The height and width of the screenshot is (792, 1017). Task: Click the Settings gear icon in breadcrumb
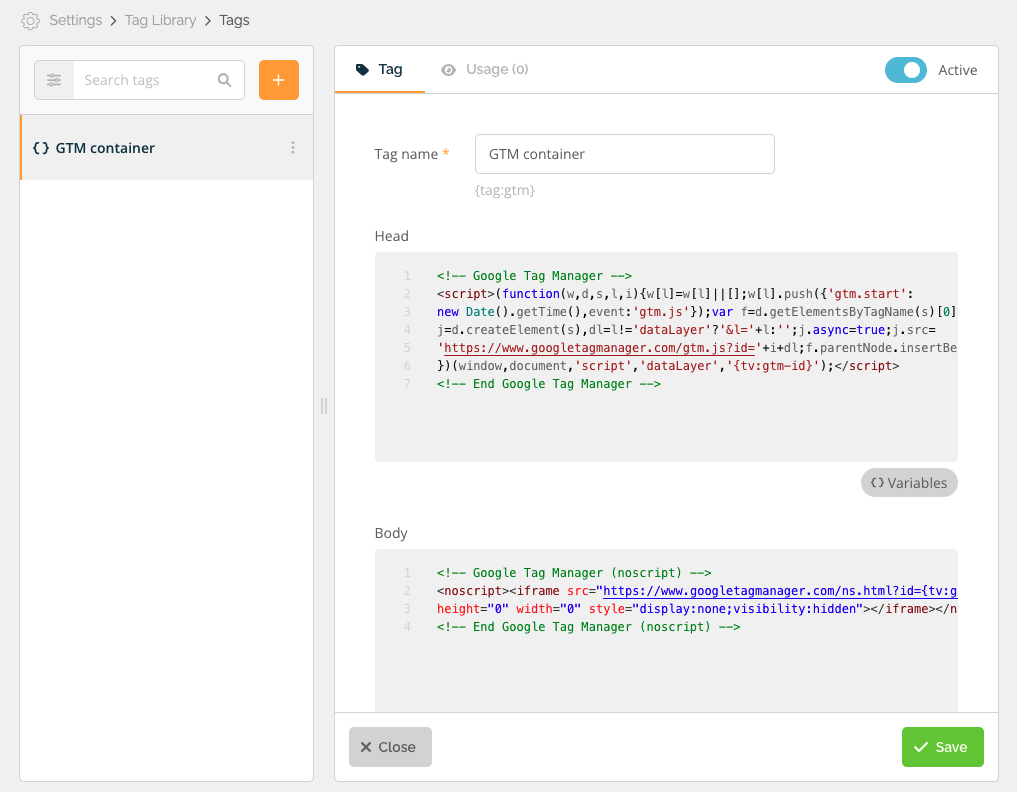click(x=30, y=20)
